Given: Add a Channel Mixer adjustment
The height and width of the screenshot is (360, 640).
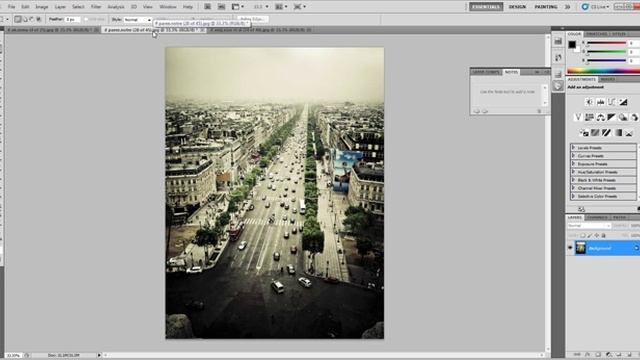Looking at the screenshot, I should (x=634, y=118).
